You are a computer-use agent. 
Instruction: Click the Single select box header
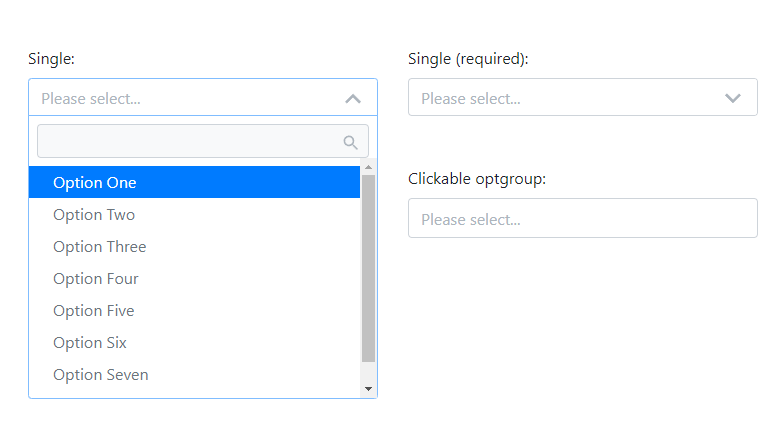pyautogui.click(x=203, y=98)
